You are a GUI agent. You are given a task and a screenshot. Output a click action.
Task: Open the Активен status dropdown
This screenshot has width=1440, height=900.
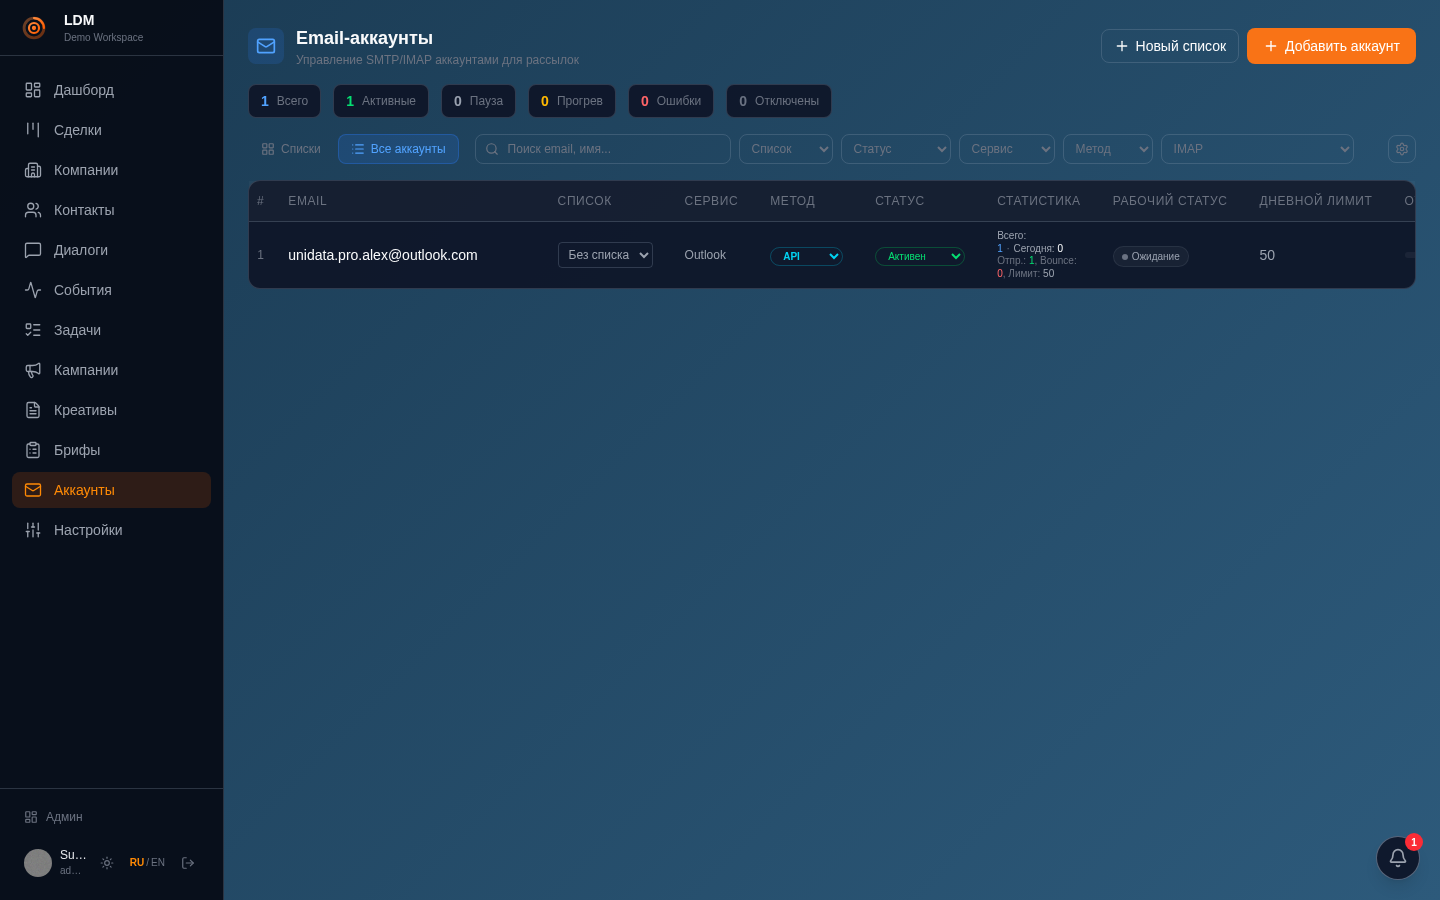(x=920, y=256)
